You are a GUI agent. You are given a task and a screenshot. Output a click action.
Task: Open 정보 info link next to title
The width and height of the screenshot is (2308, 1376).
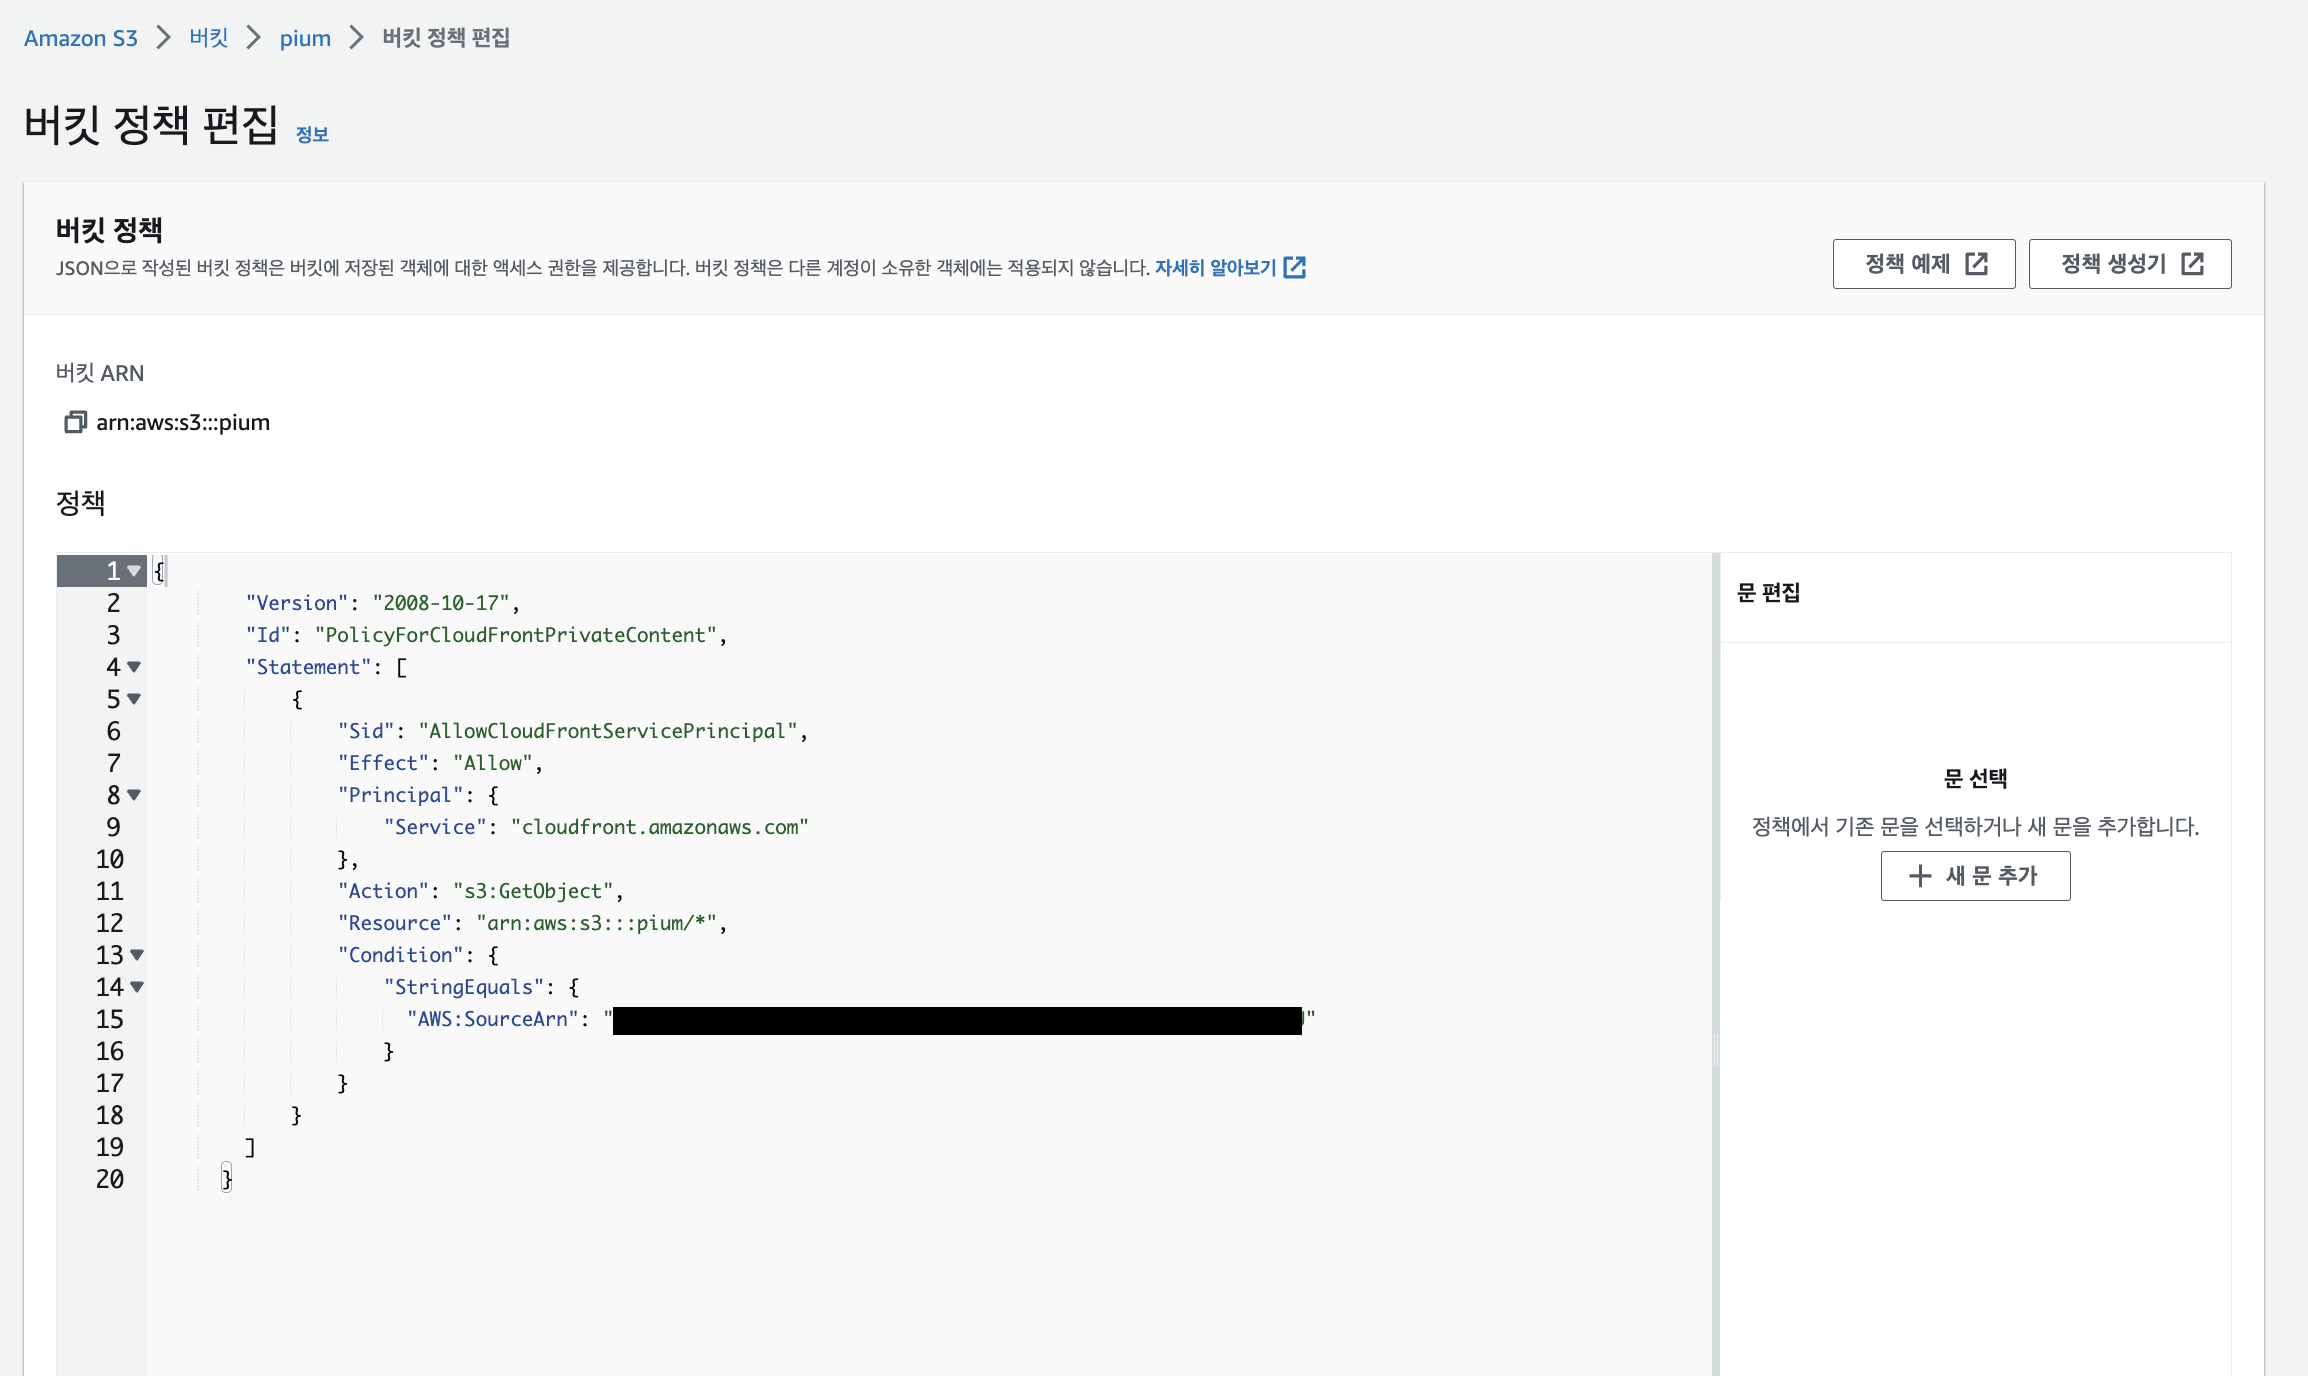coord(312,135)
